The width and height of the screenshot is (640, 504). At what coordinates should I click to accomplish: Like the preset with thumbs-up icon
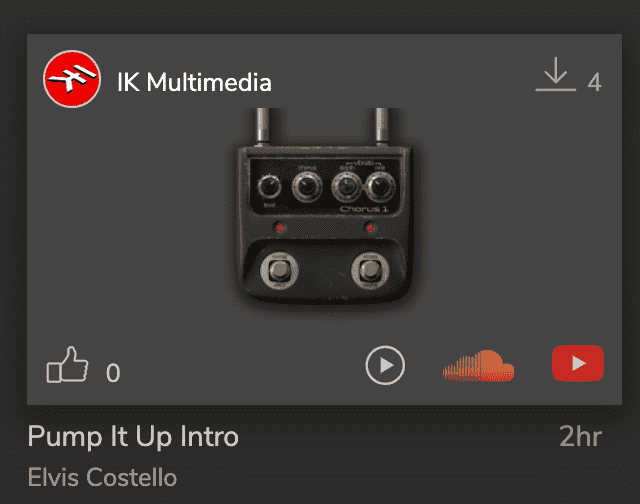pyautogui.click(x=67, y=366)
